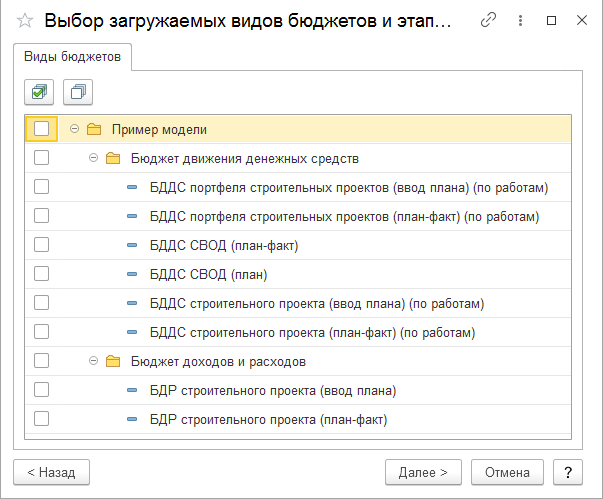The image size is (603, 499).
Task: Click the Бюджет доходов и расходов folder icon
Action: [x=113, y=361]
